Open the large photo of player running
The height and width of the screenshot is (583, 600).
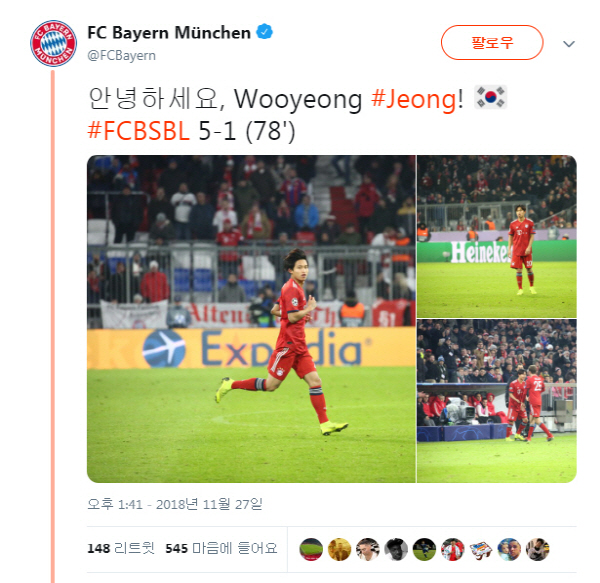click(x=251, y=319)
